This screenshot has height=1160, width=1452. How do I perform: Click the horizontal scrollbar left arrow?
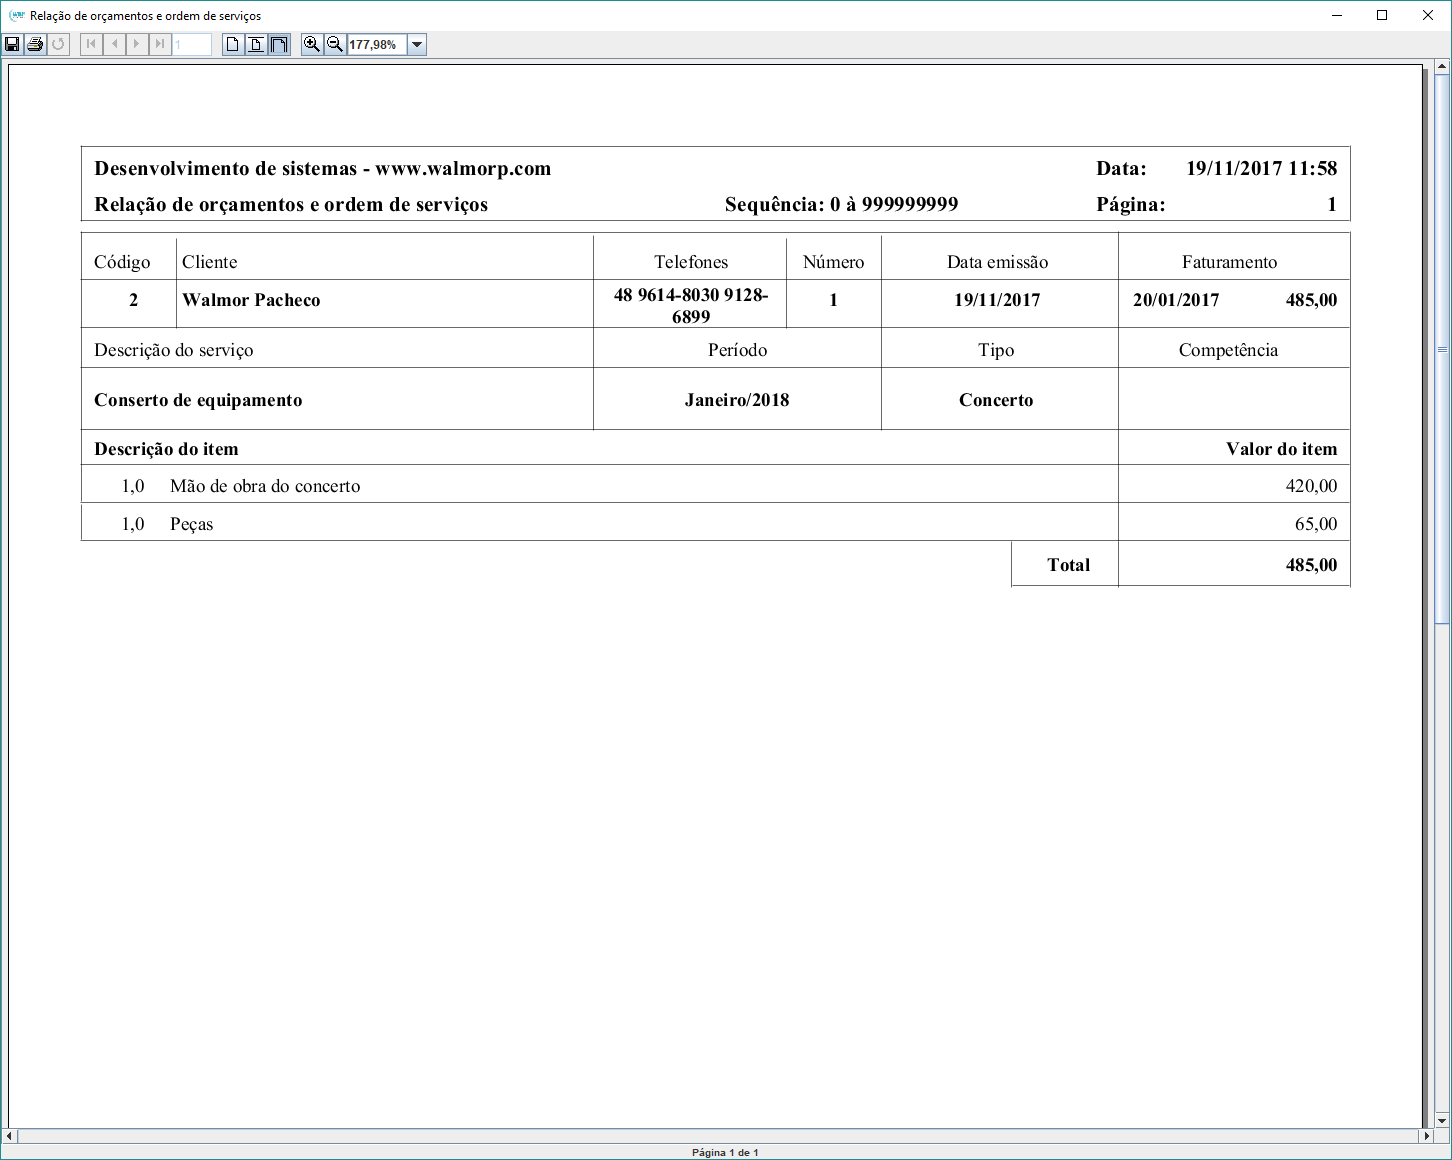[x=9, y=1136]
